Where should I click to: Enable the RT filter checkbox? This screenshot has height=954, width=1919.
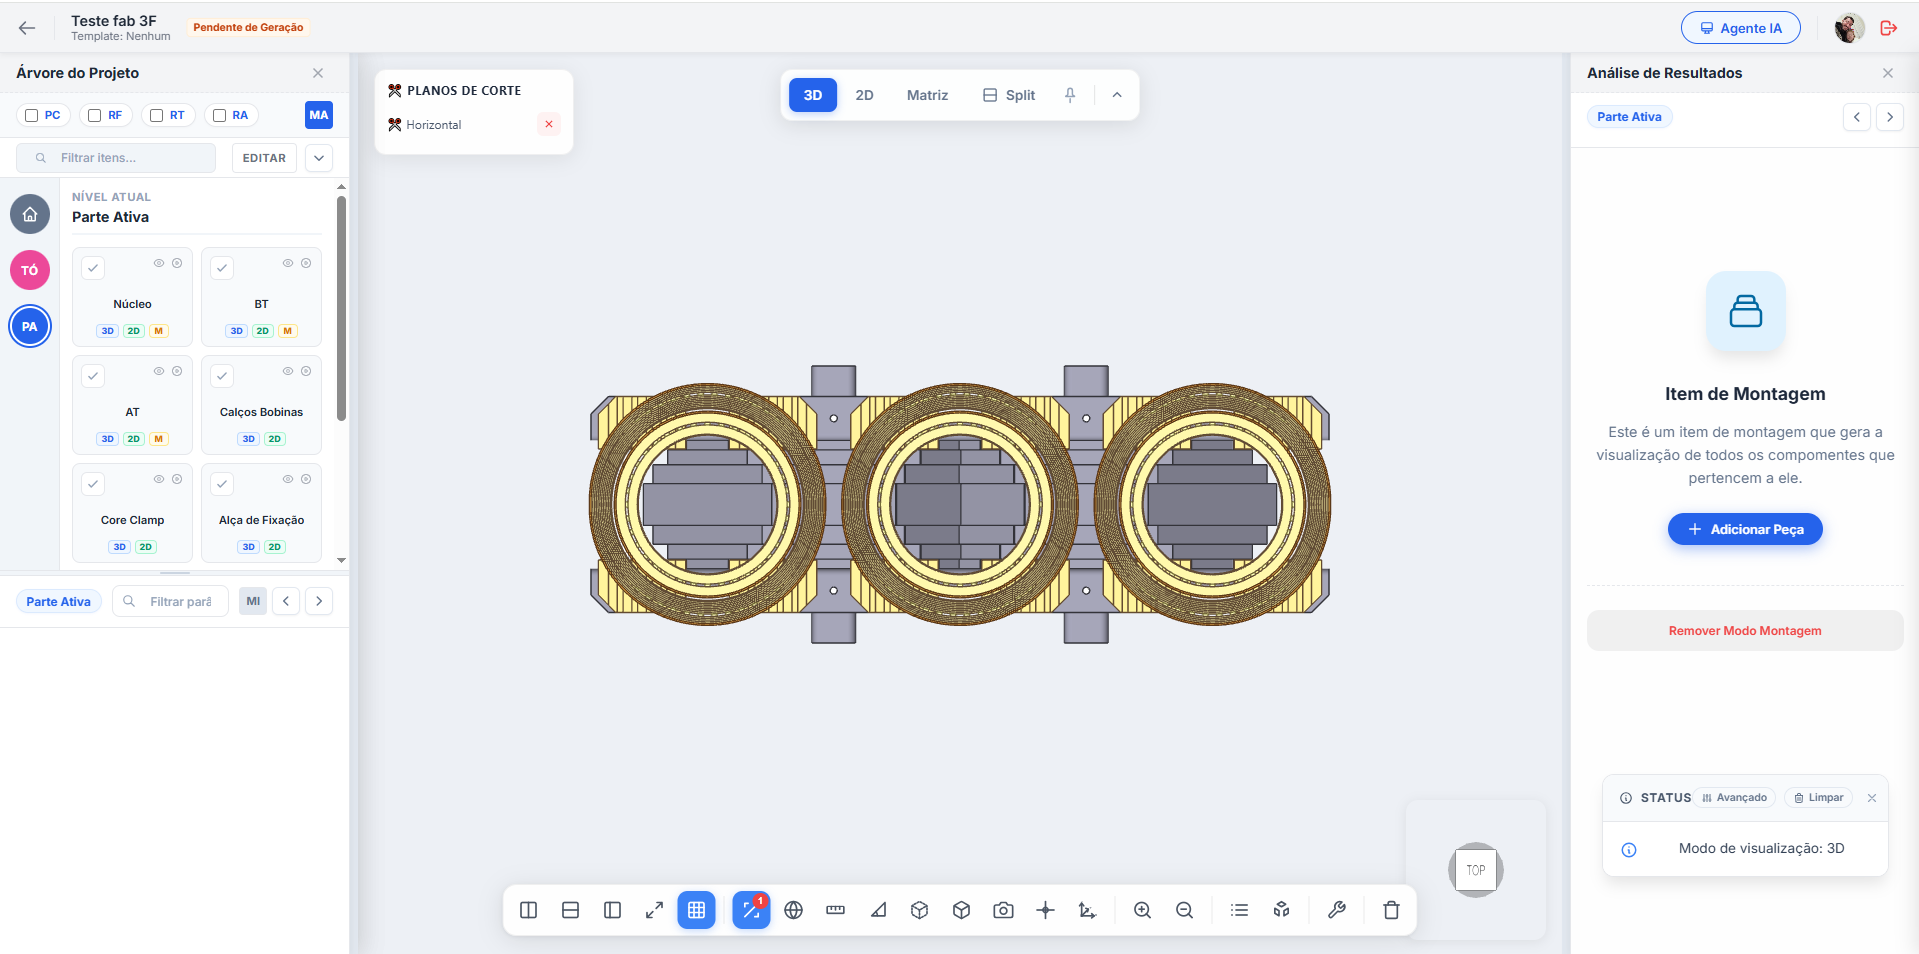pos(157,115)
